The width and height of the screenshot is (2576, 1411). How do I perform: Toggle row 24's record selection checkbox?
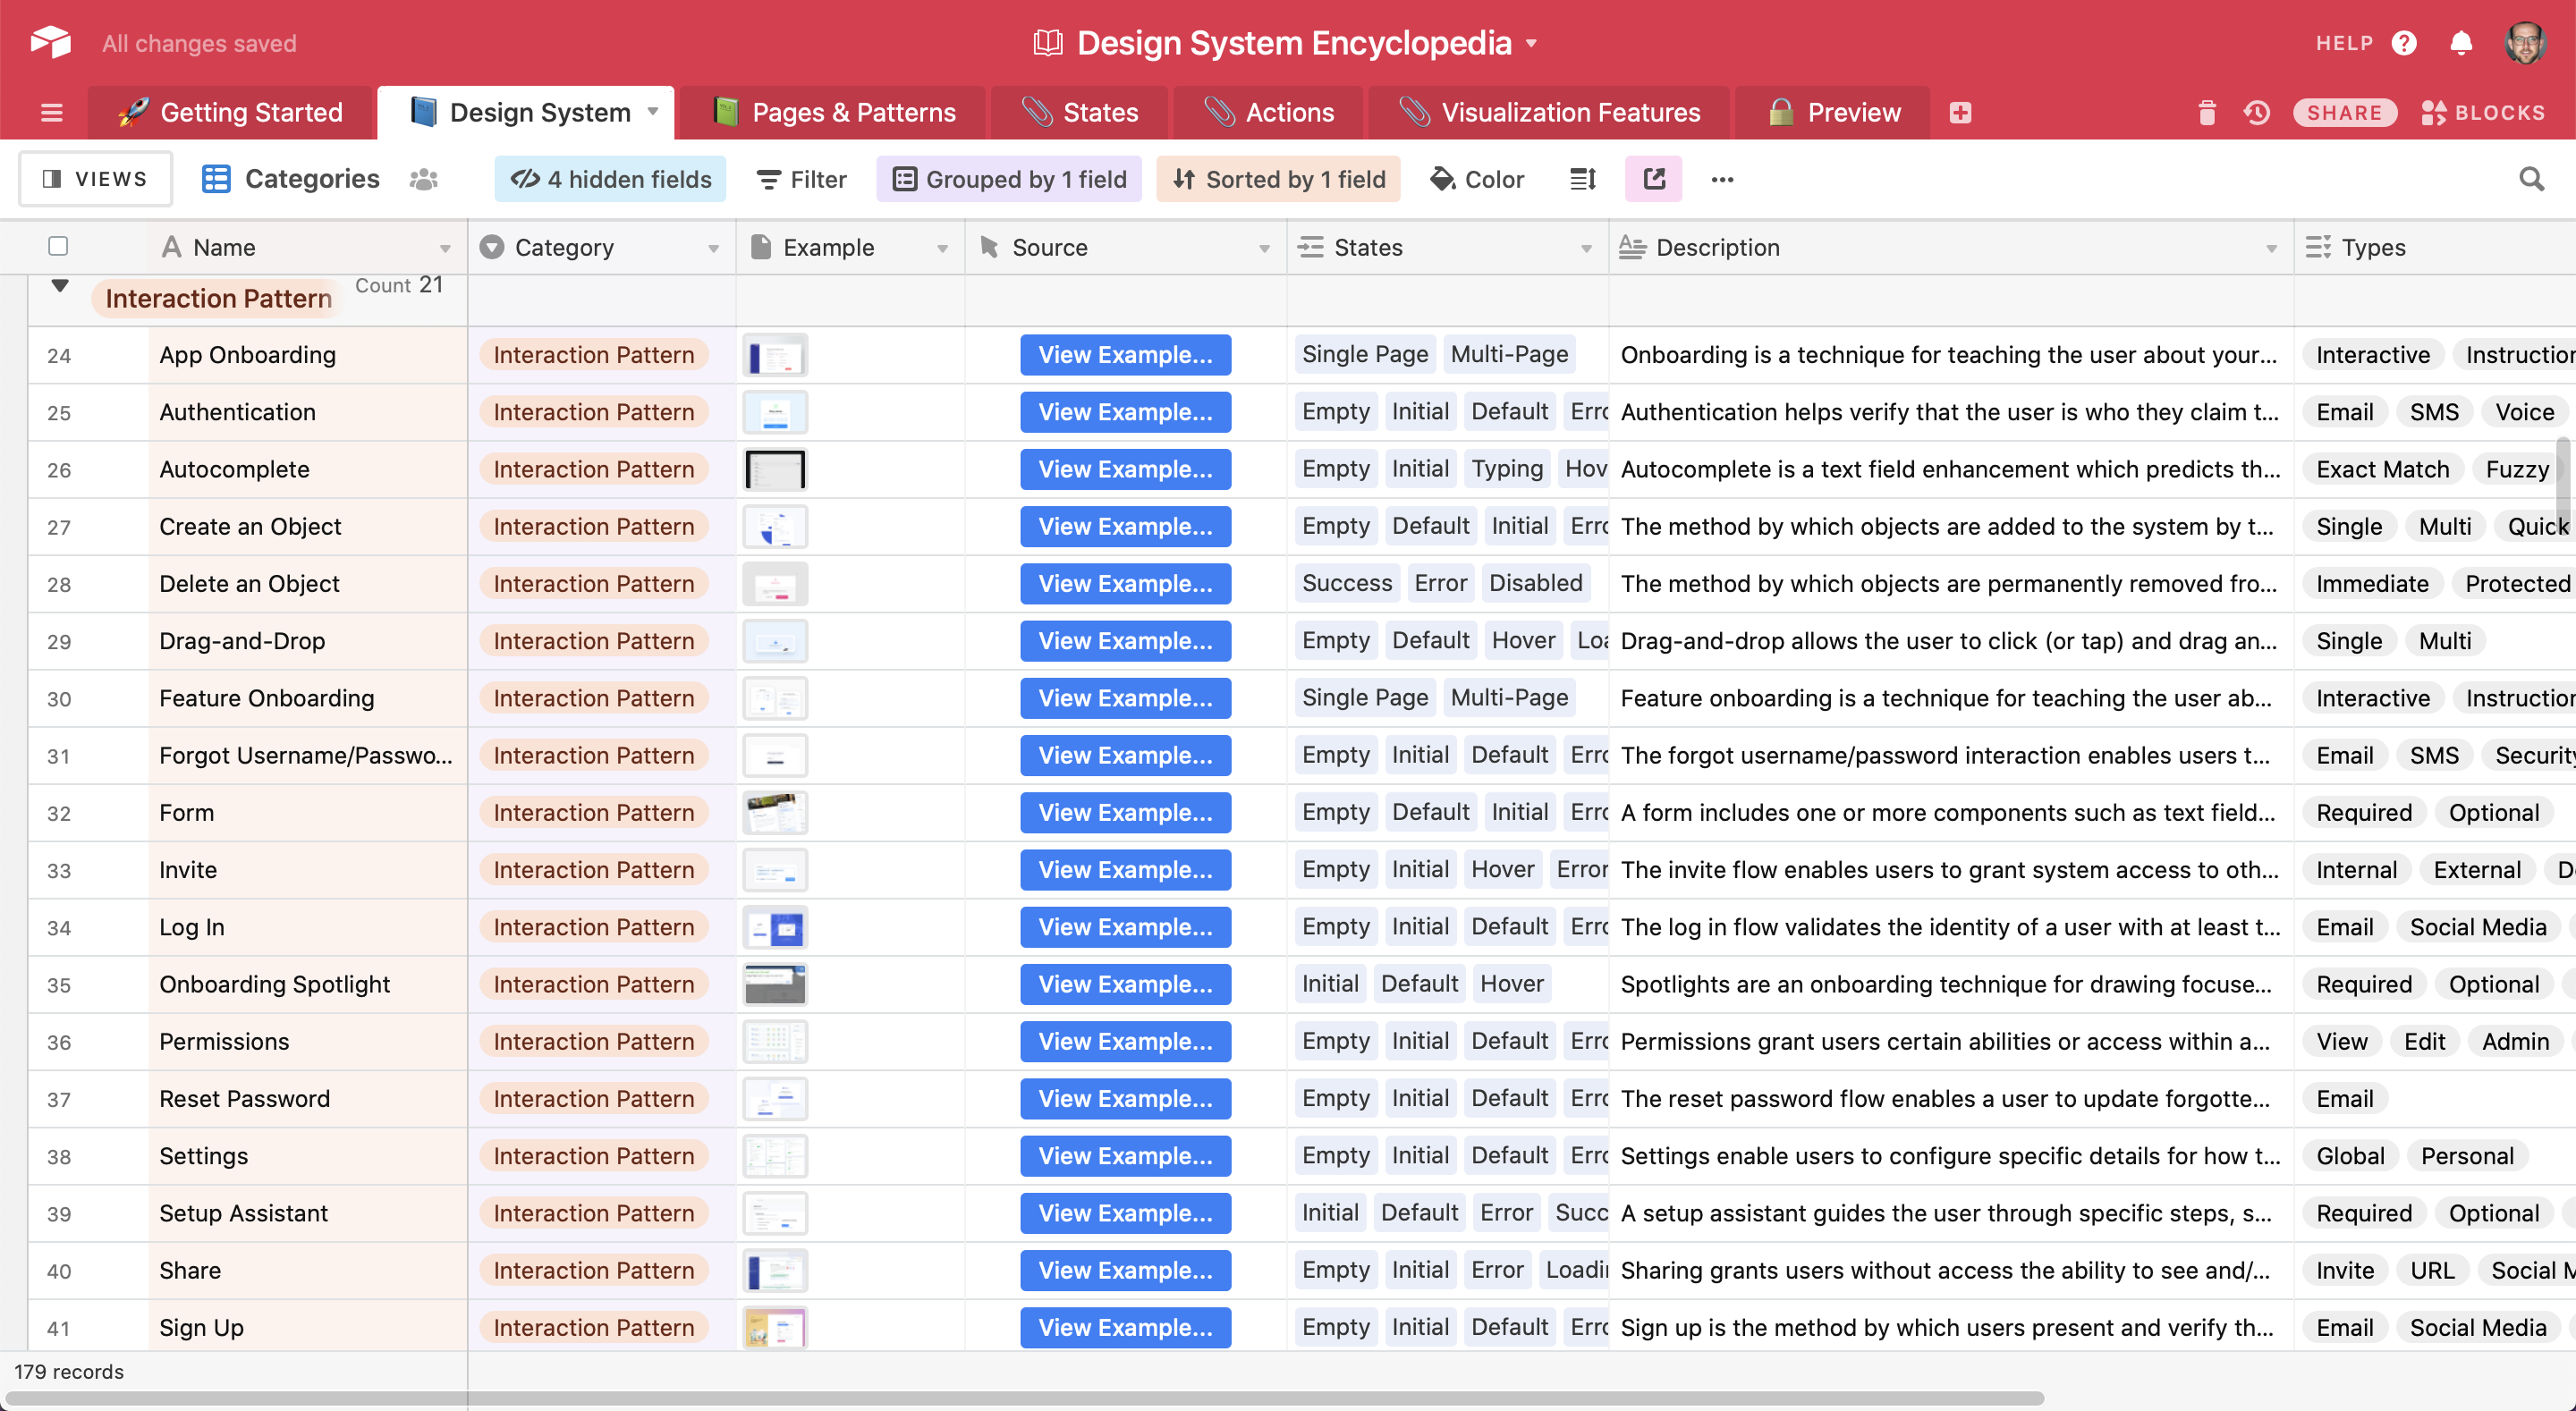pos(59,354)
